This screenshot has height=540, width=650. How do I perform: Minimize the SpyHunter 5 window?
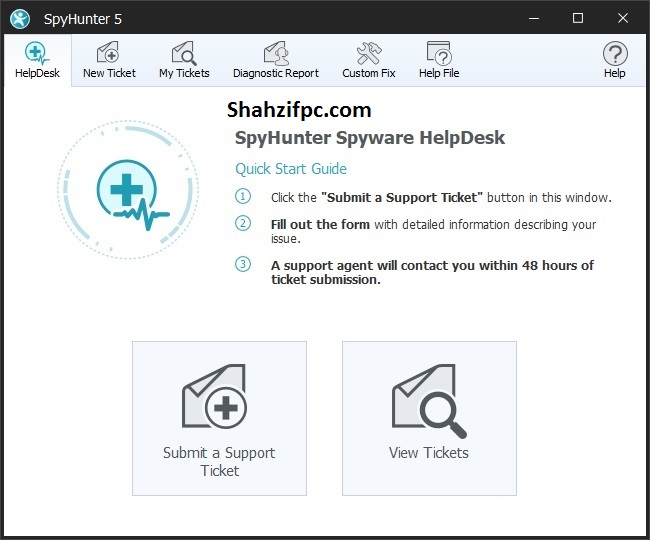coord(531,18)
